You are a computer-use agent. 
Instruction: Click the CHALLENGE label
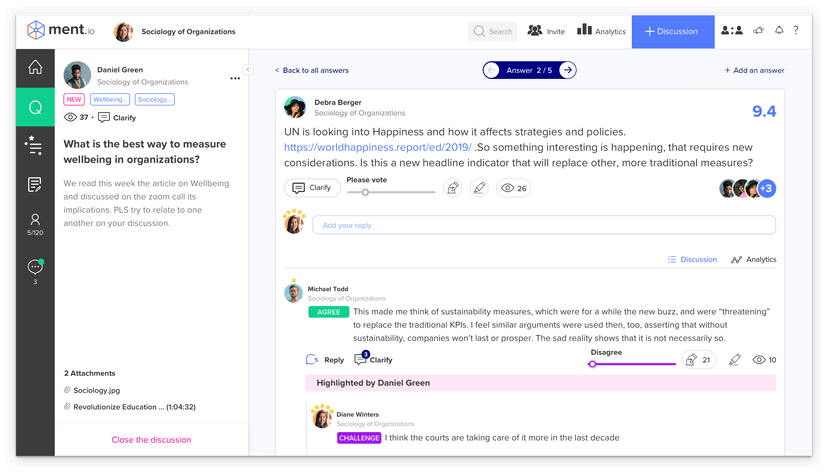point(359,438)
